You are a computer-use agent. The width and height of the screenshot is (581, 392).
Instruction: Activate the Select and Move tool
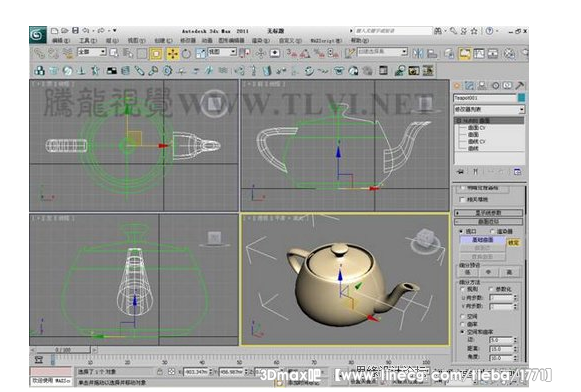coord(173,54)
